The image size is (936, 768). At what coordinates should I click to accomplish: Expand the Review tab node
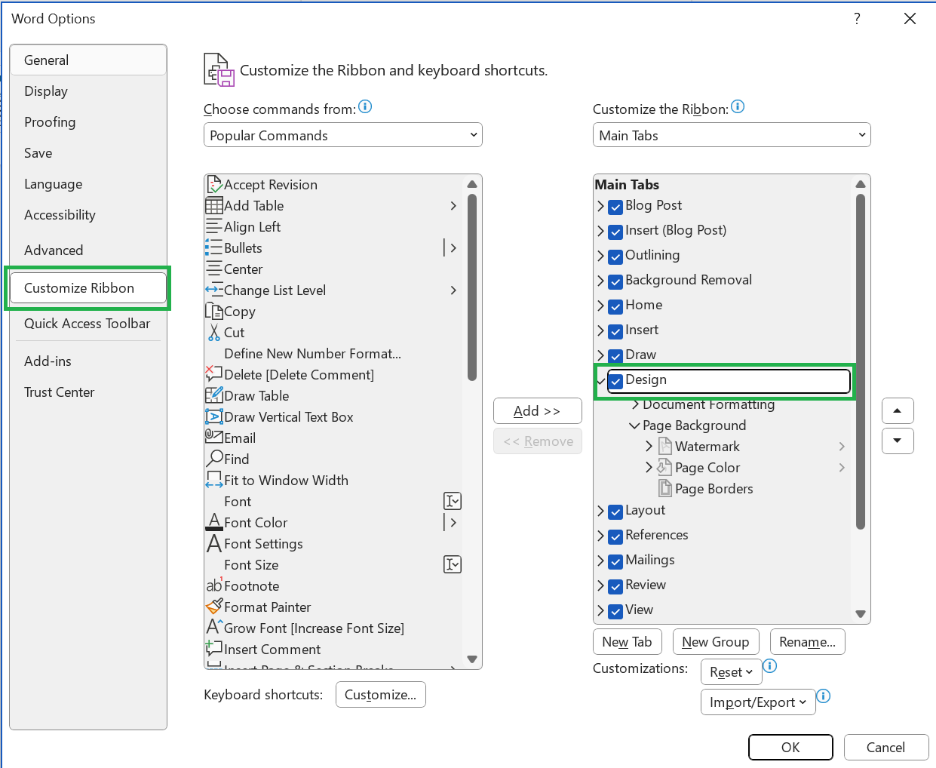click(x=601, y=585)
